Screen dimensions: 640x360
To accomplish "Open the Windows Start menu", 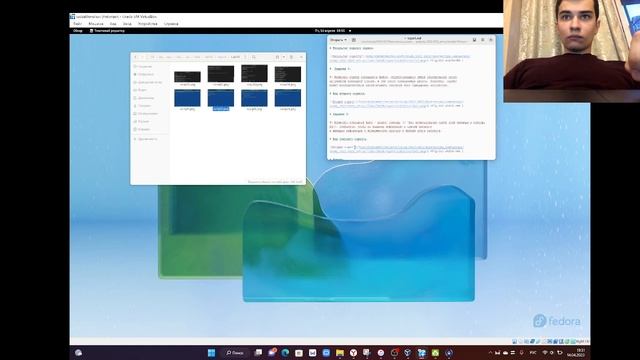I will coord(211,353).
